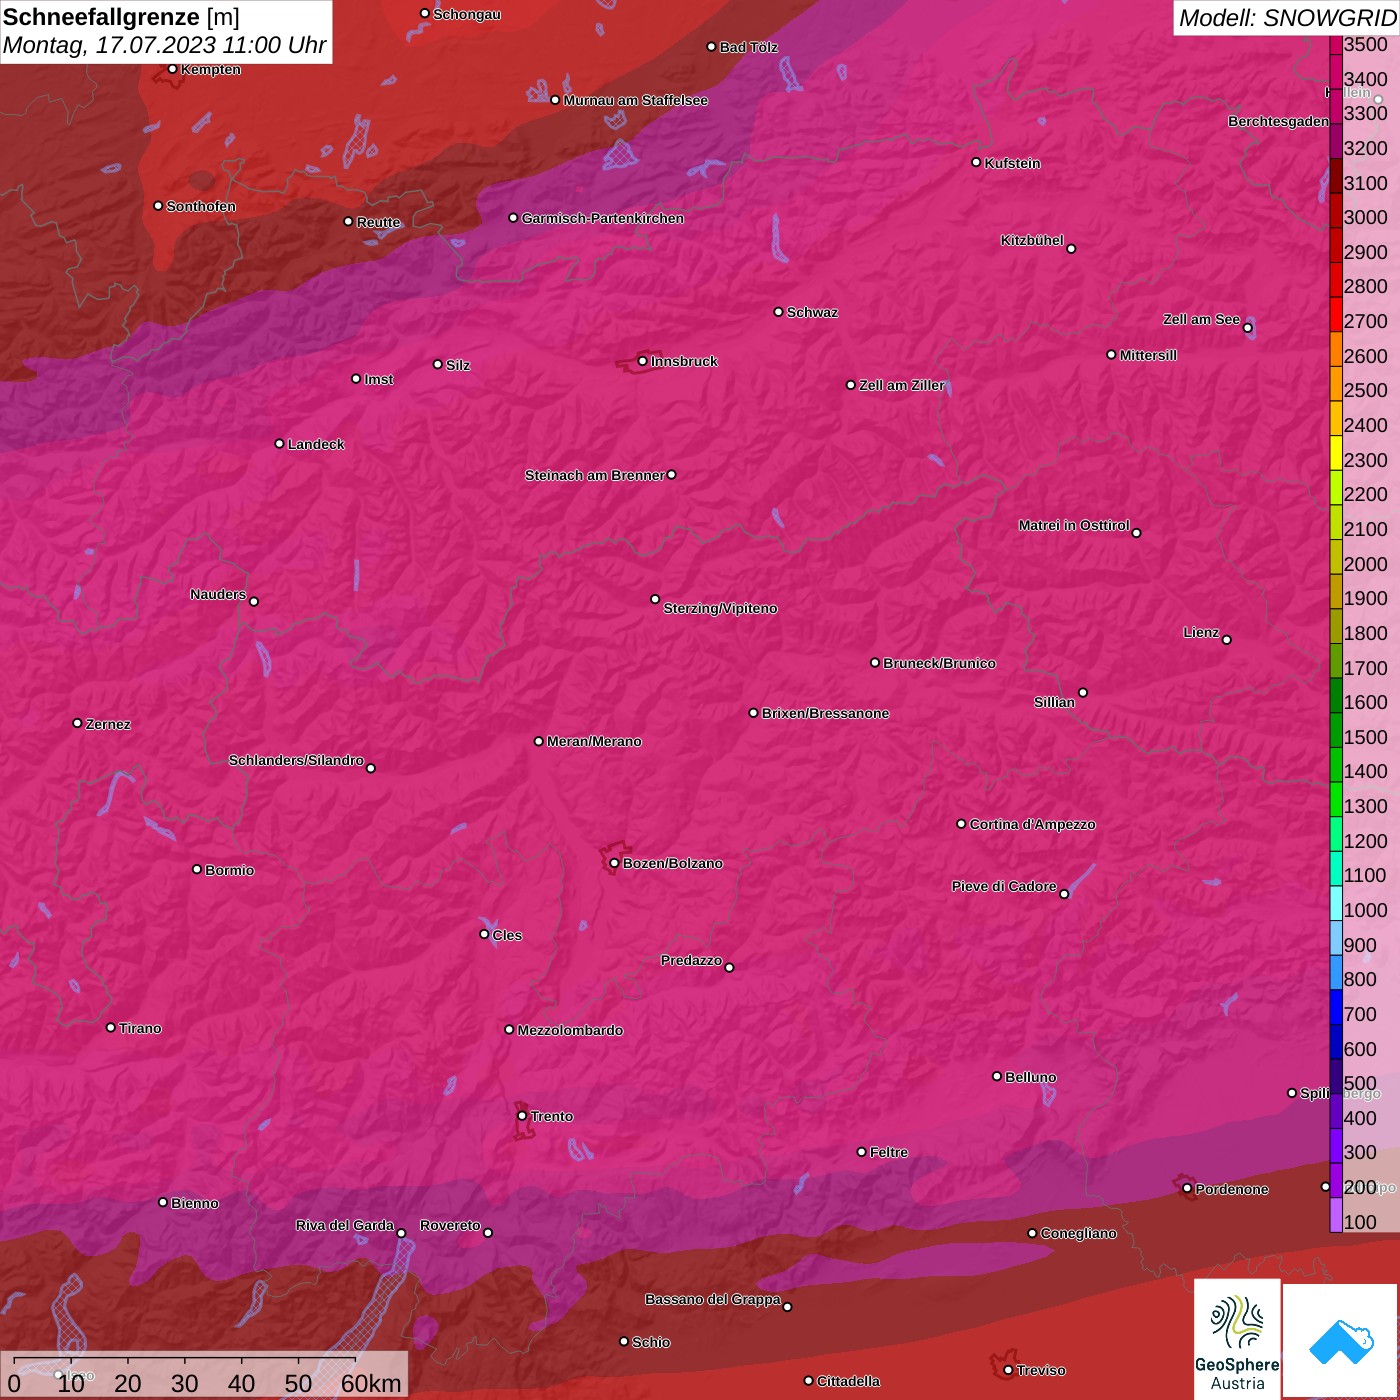Click the Sillian location dot
Screen dimensions: 1400x1400
pyautogui.click(x=1082, y=692)
